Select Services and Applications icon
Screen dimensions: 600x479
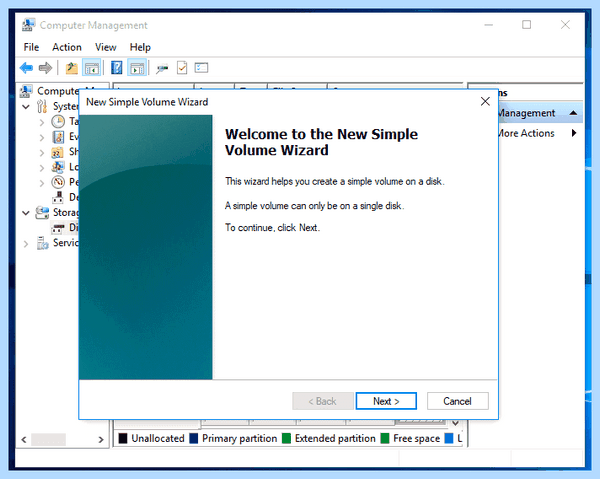(x=42, y=243)
